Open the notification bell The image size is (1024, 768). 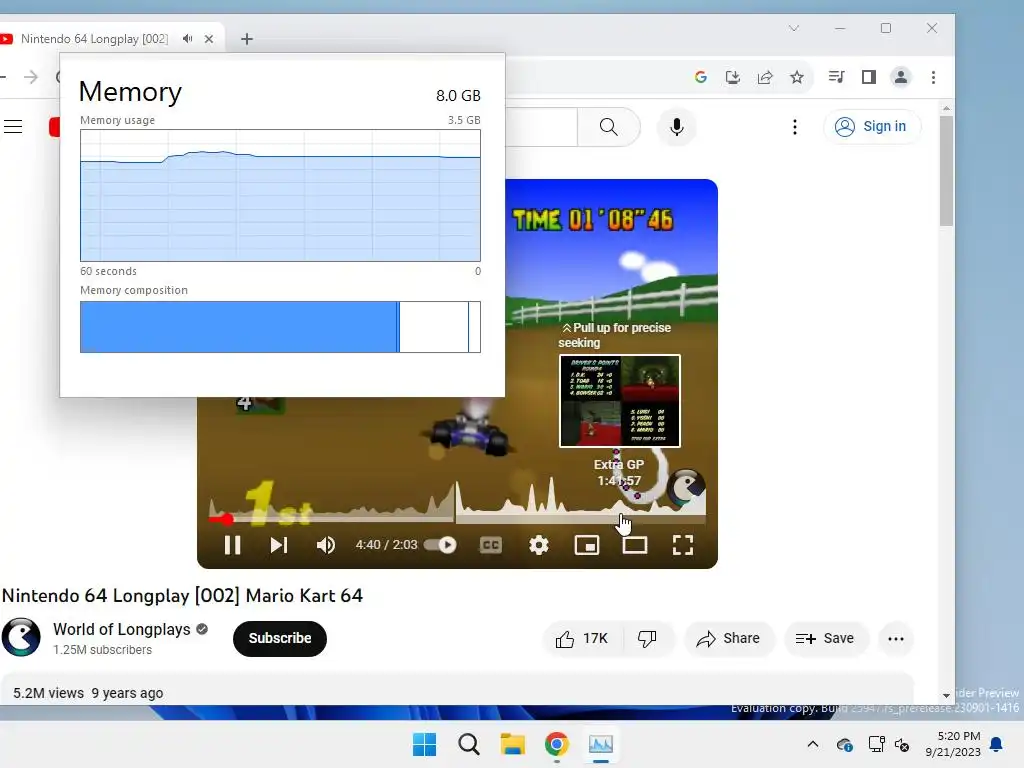click(x=996, y=744)
